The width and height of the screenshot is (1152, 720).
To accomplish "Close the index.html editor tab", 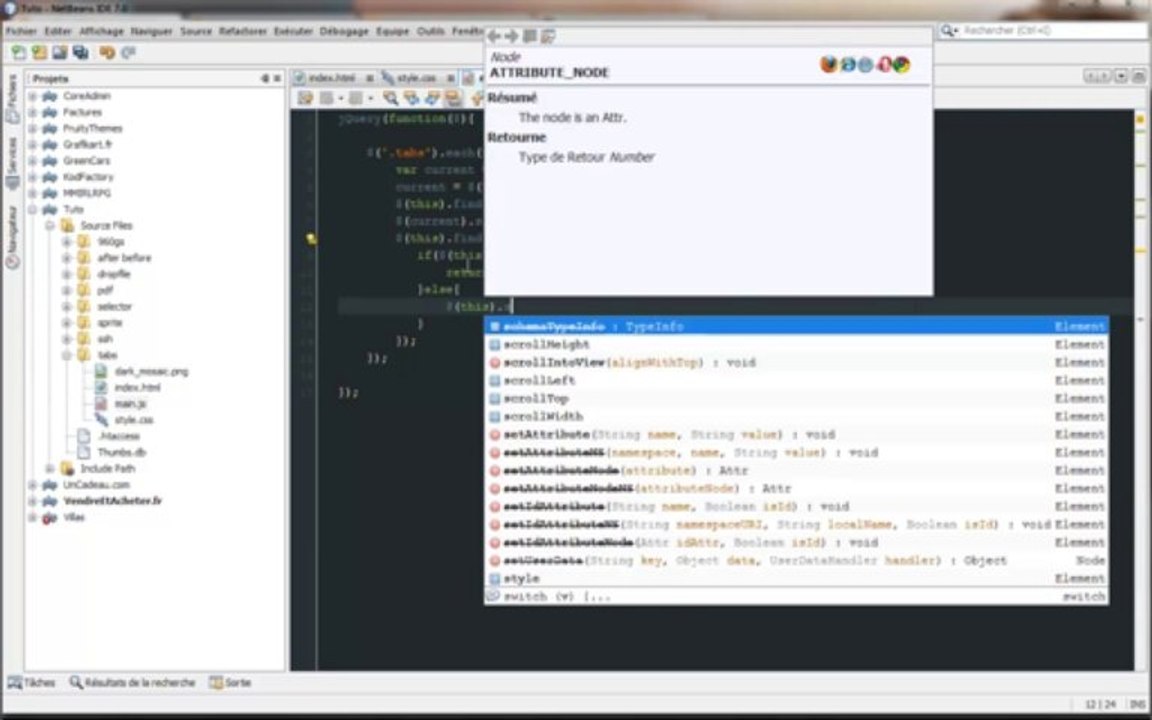I will 369,78.
